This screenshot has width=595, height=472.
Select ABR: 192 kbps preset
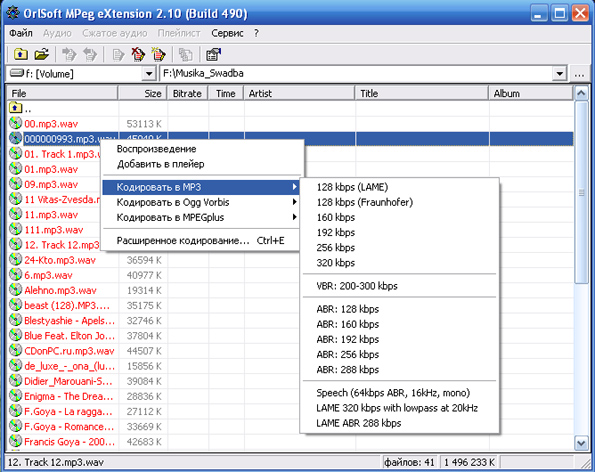point(399,340)
